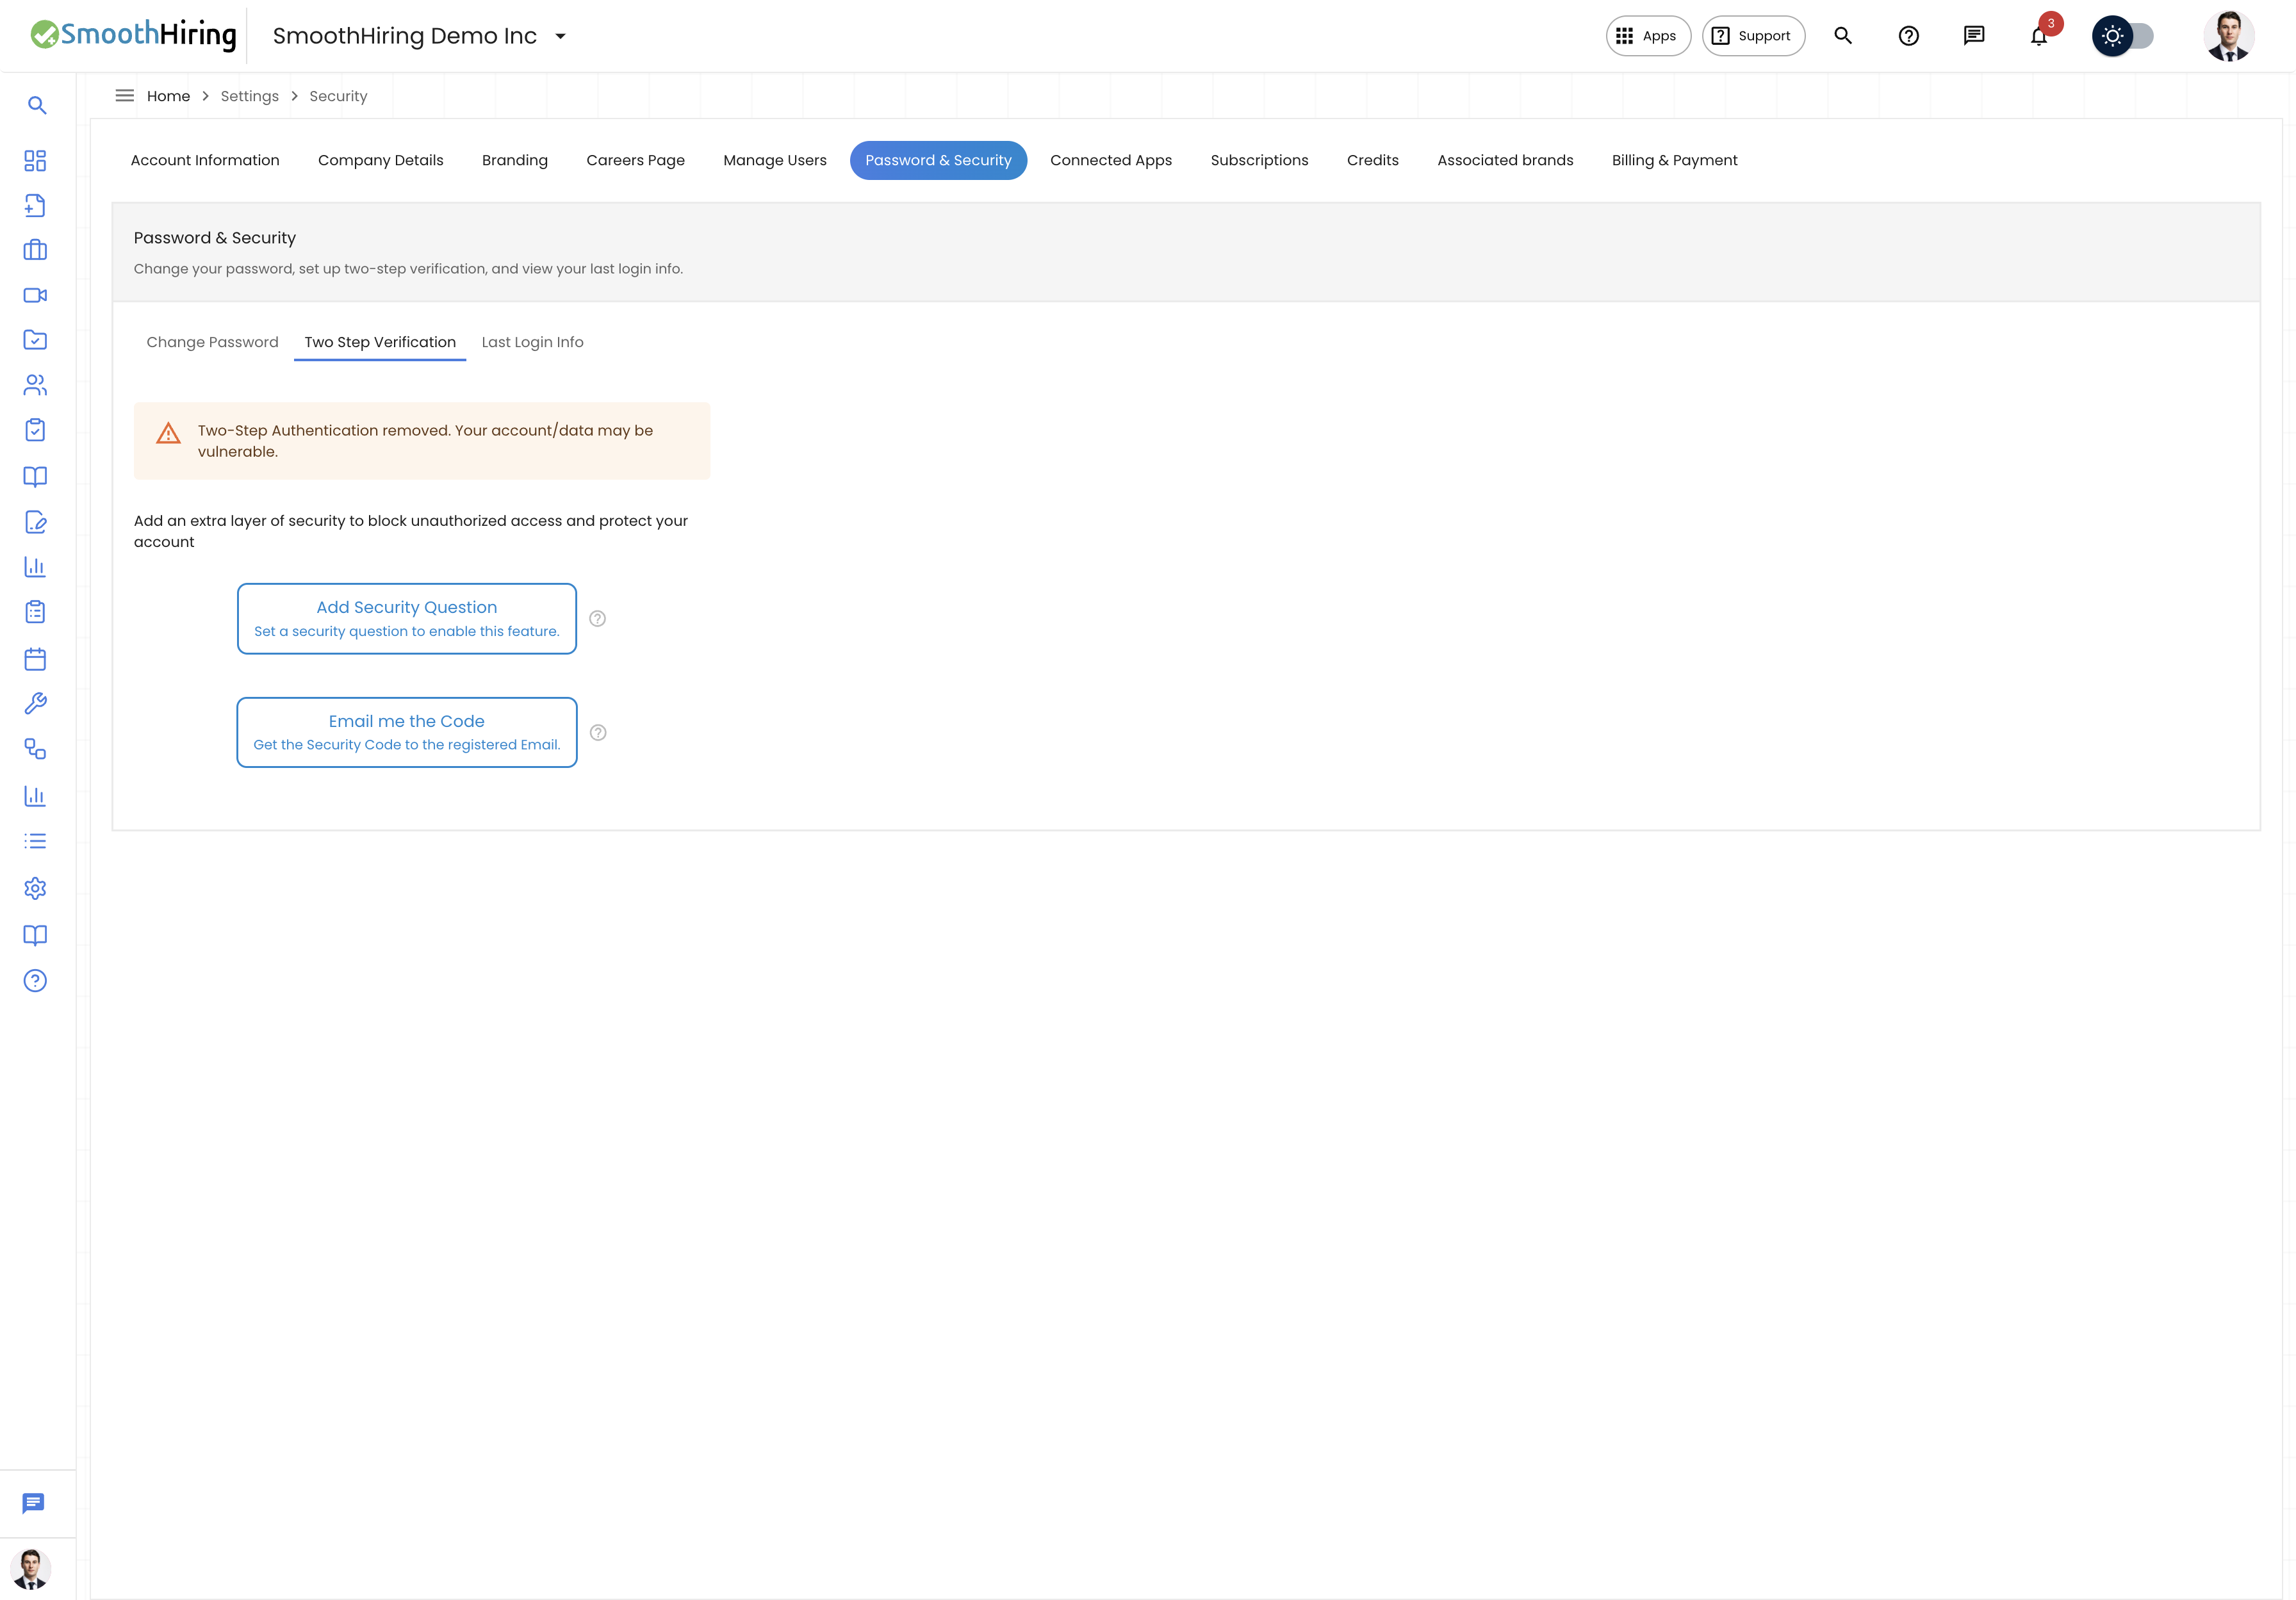Open the Manage Users settings tab
The width and height of the screenshot is (2296, 1600).
[x=775, y=160]
